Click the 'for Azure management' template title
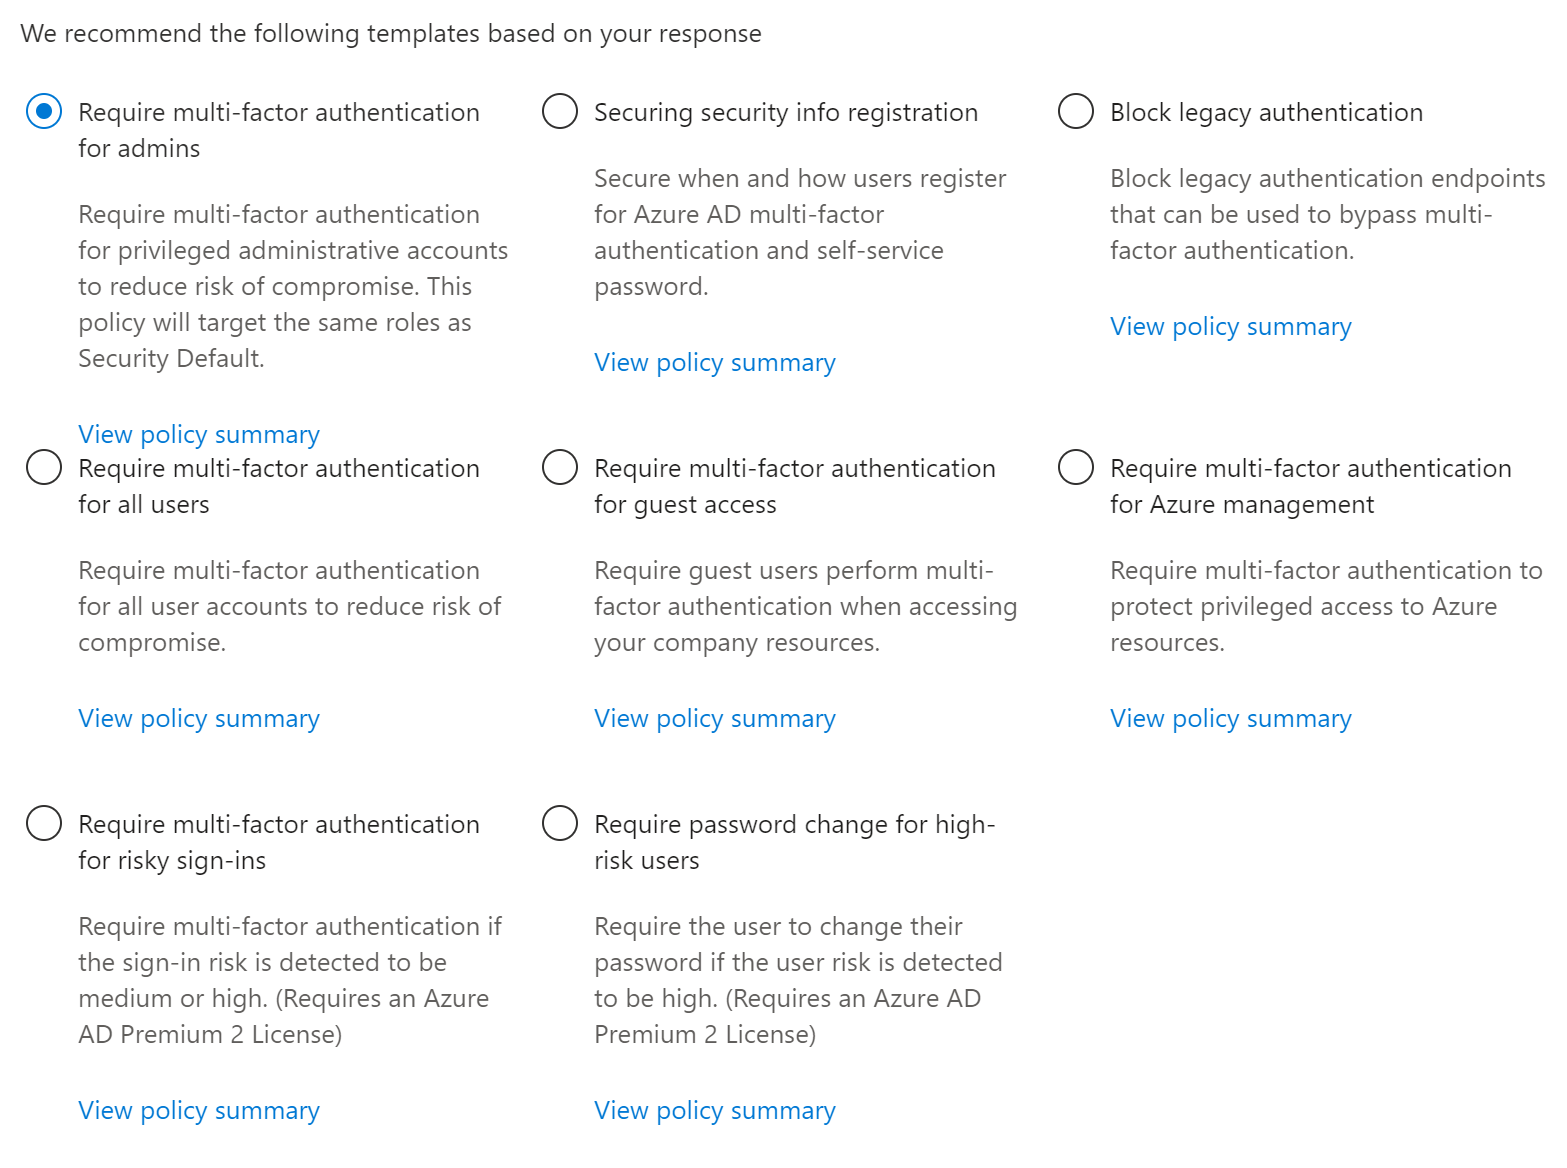1567x1168 pixels. tap(1242, 504)
